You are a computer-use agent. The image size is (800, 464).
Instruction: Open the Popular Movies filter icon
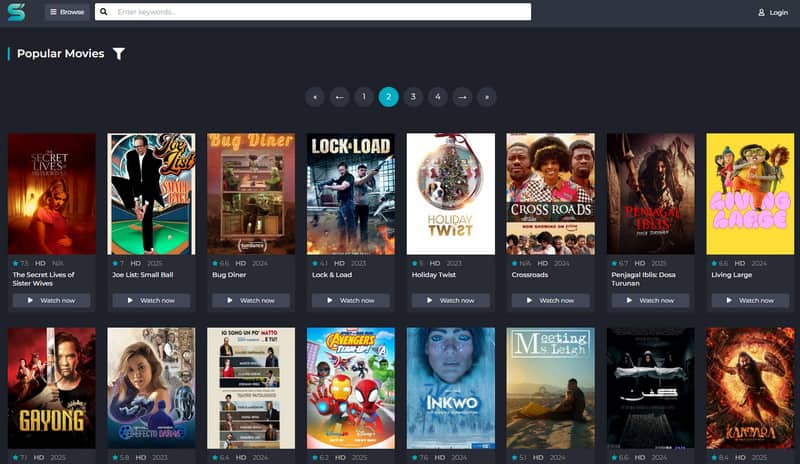pos(119,54)
